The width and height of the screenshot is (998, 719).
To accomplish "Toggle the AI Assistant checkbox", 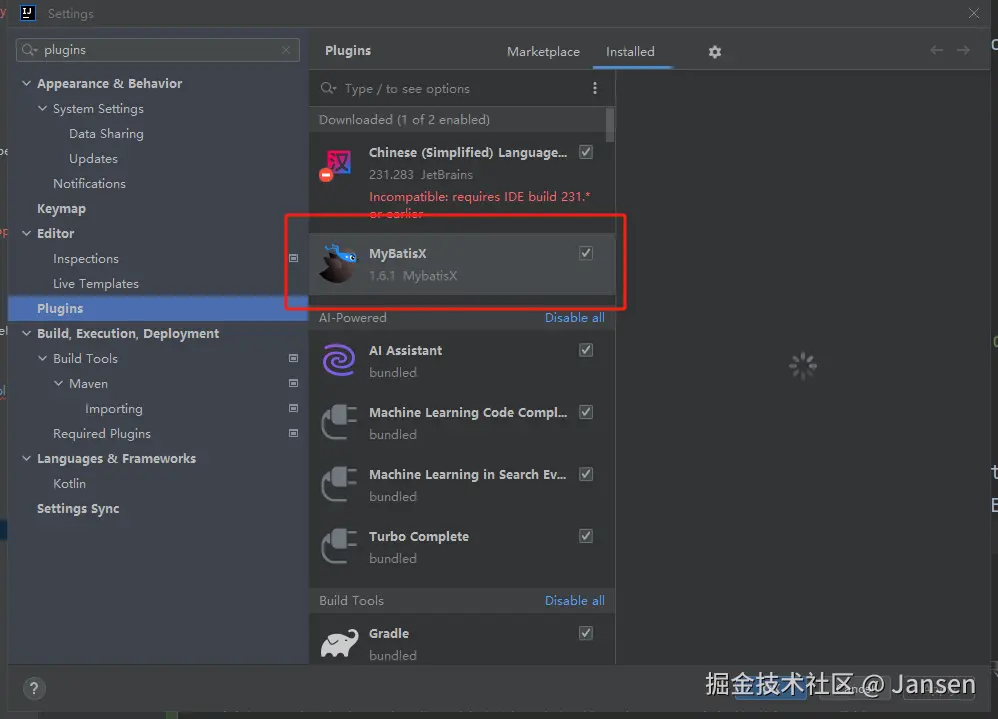I will (586, 350).
